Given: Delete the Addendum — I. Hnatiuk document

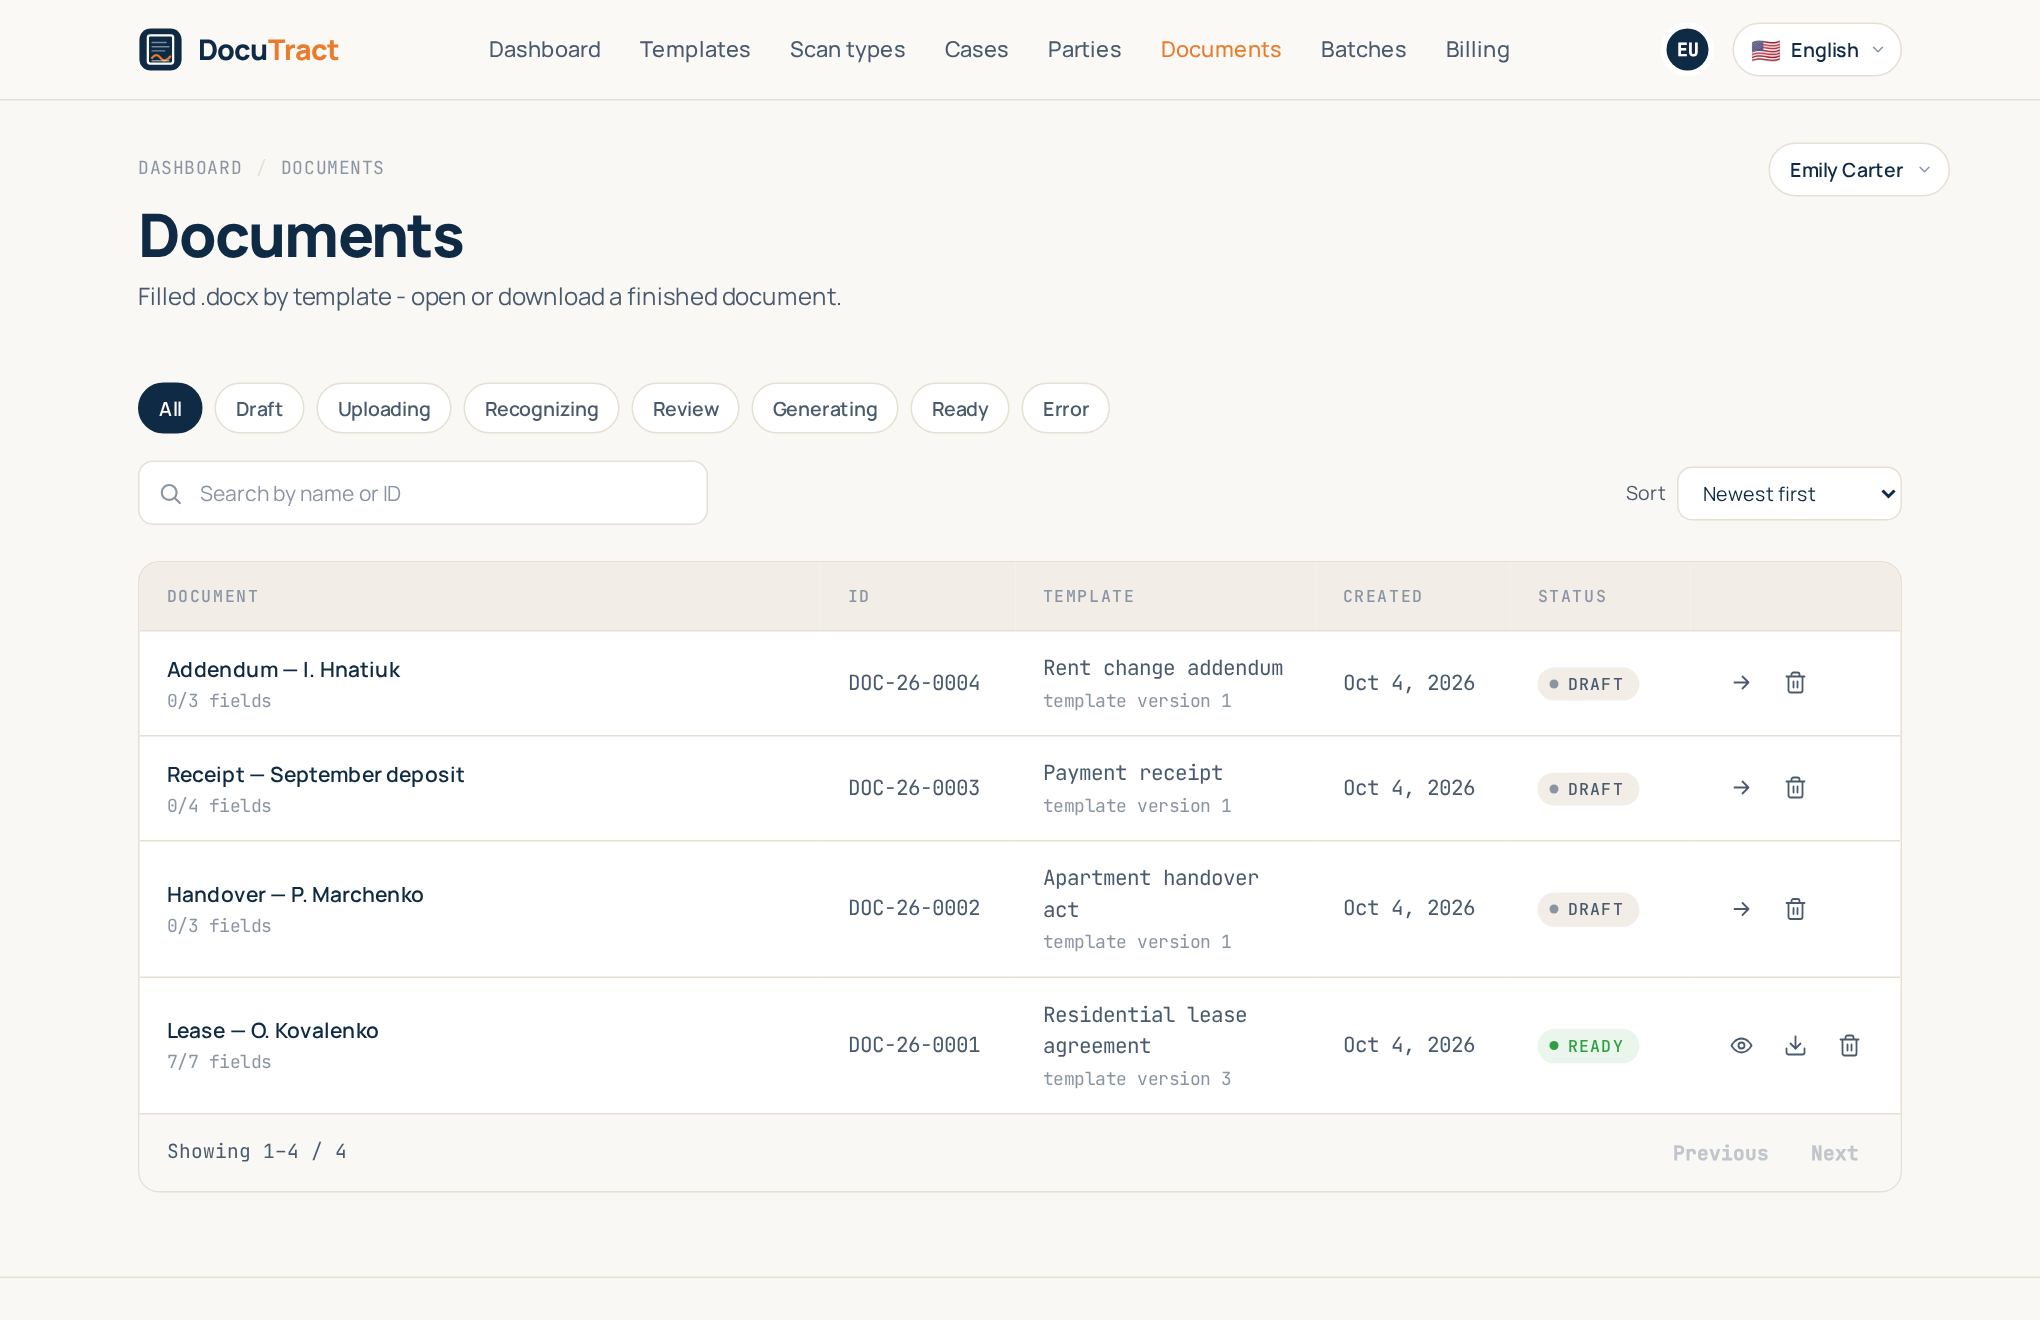Looking at the screenshot, I should (x=1795, y=683).
